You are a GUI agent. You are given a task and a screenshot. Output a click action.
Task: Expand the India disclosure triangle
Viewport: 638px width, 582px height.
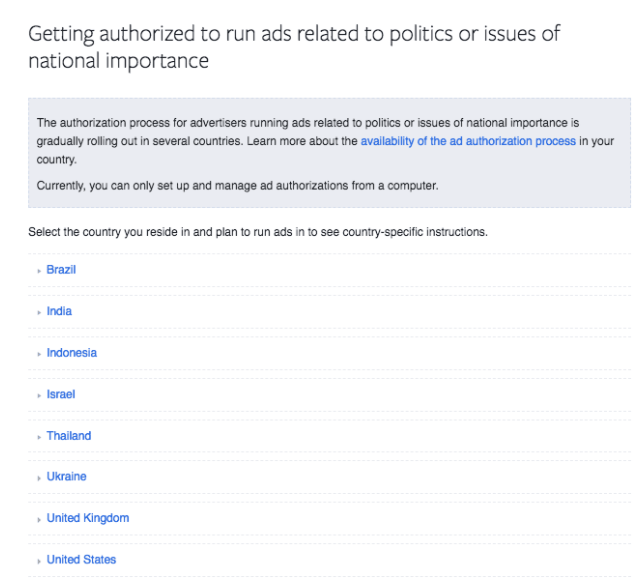point(39,312)
